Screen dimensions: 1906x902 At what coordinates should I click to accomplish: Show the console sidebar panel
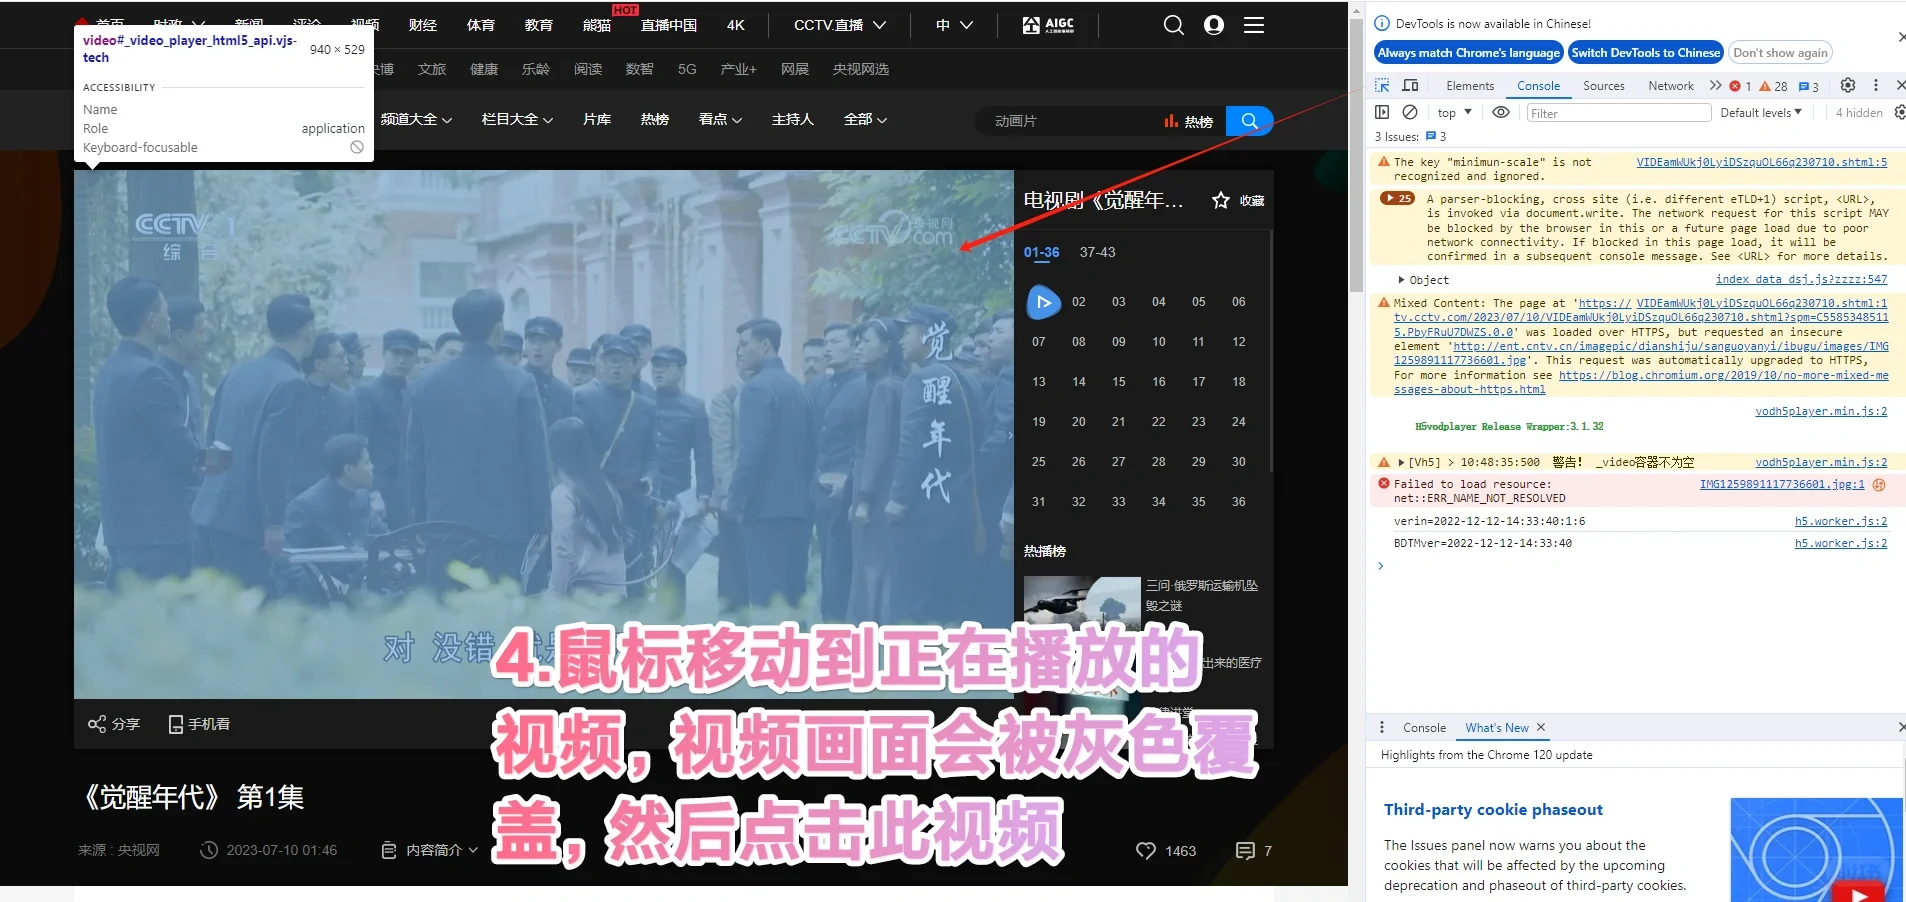tap(1381, 113)
